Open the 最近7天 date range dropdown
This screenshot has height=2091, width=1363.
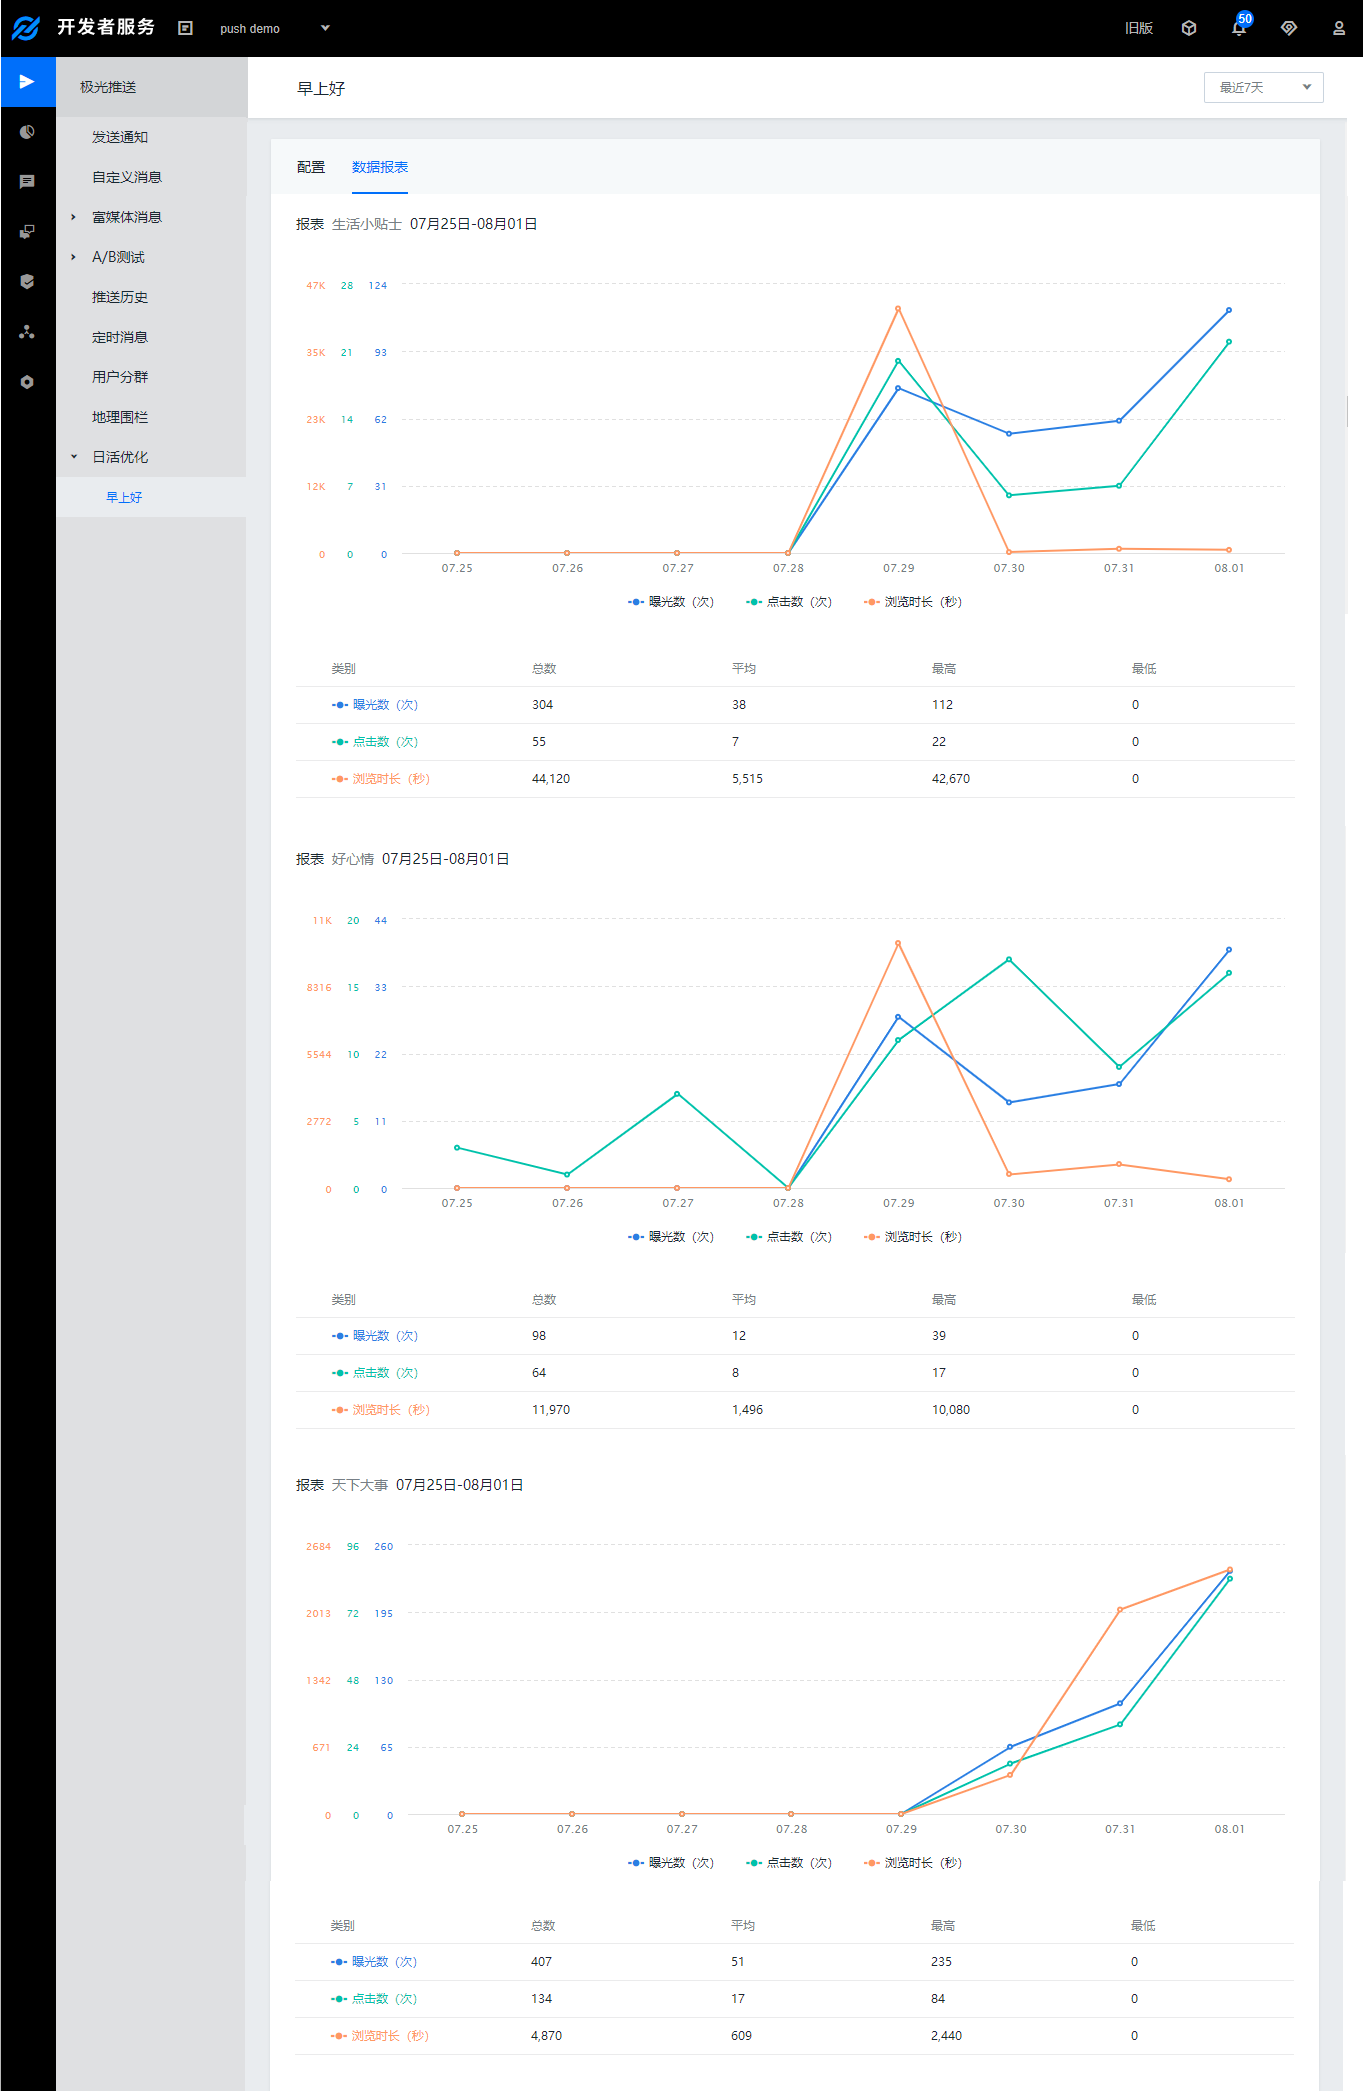(x=1263, y=87)
